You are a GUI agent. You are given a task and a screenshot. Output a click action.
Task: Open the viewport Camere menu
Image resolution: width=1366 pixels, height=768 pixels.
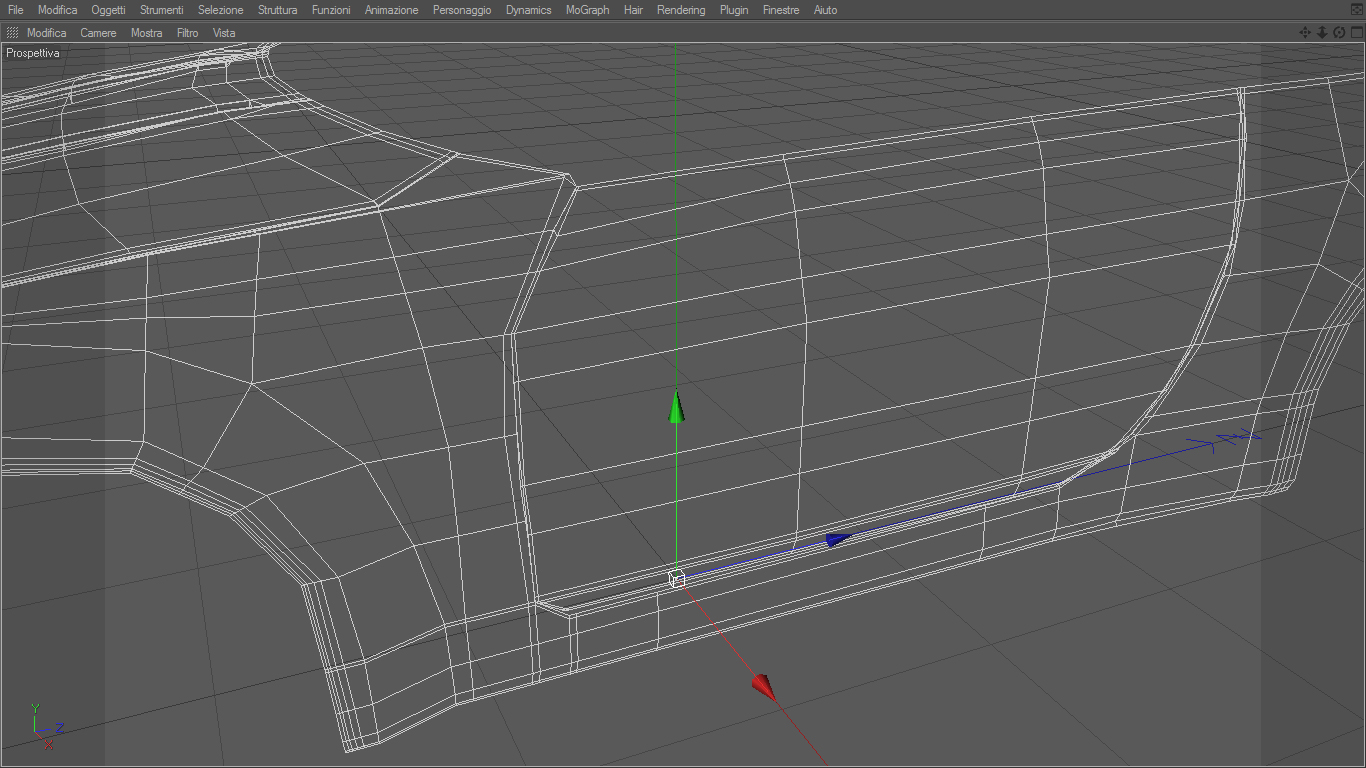(99, 33)
